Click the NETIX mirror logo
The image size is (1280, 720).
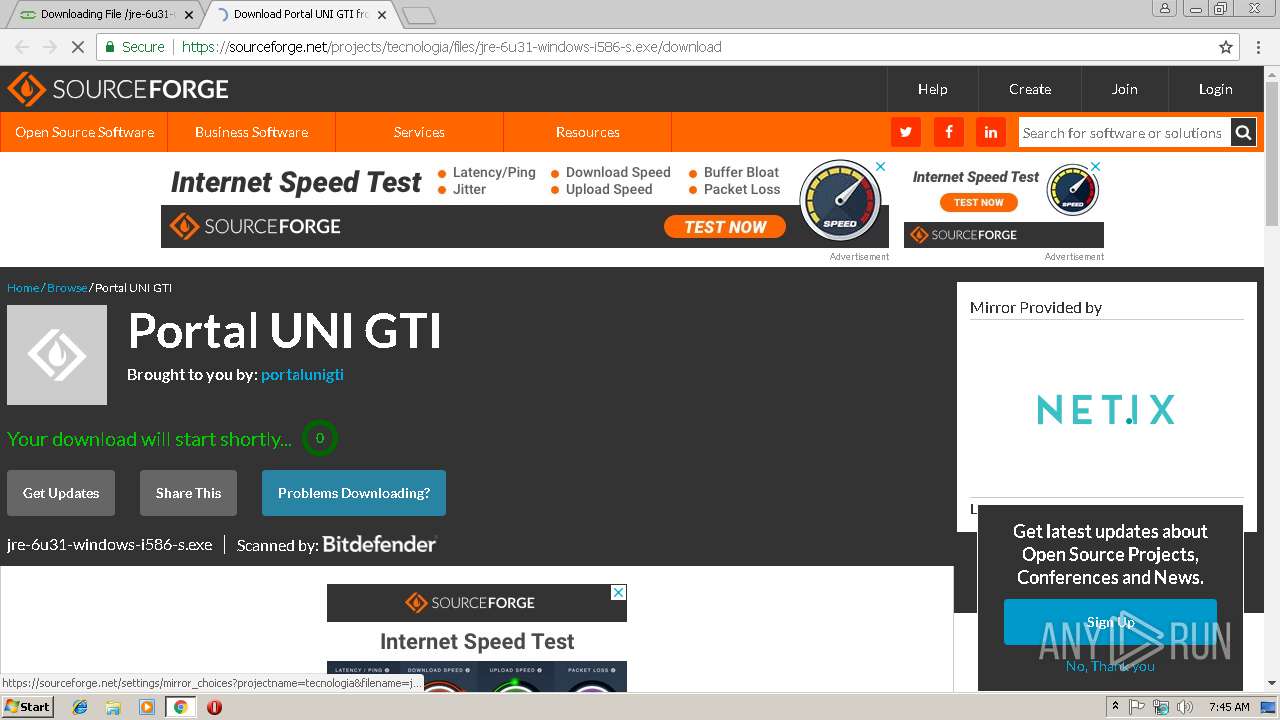click(1106, 410)
